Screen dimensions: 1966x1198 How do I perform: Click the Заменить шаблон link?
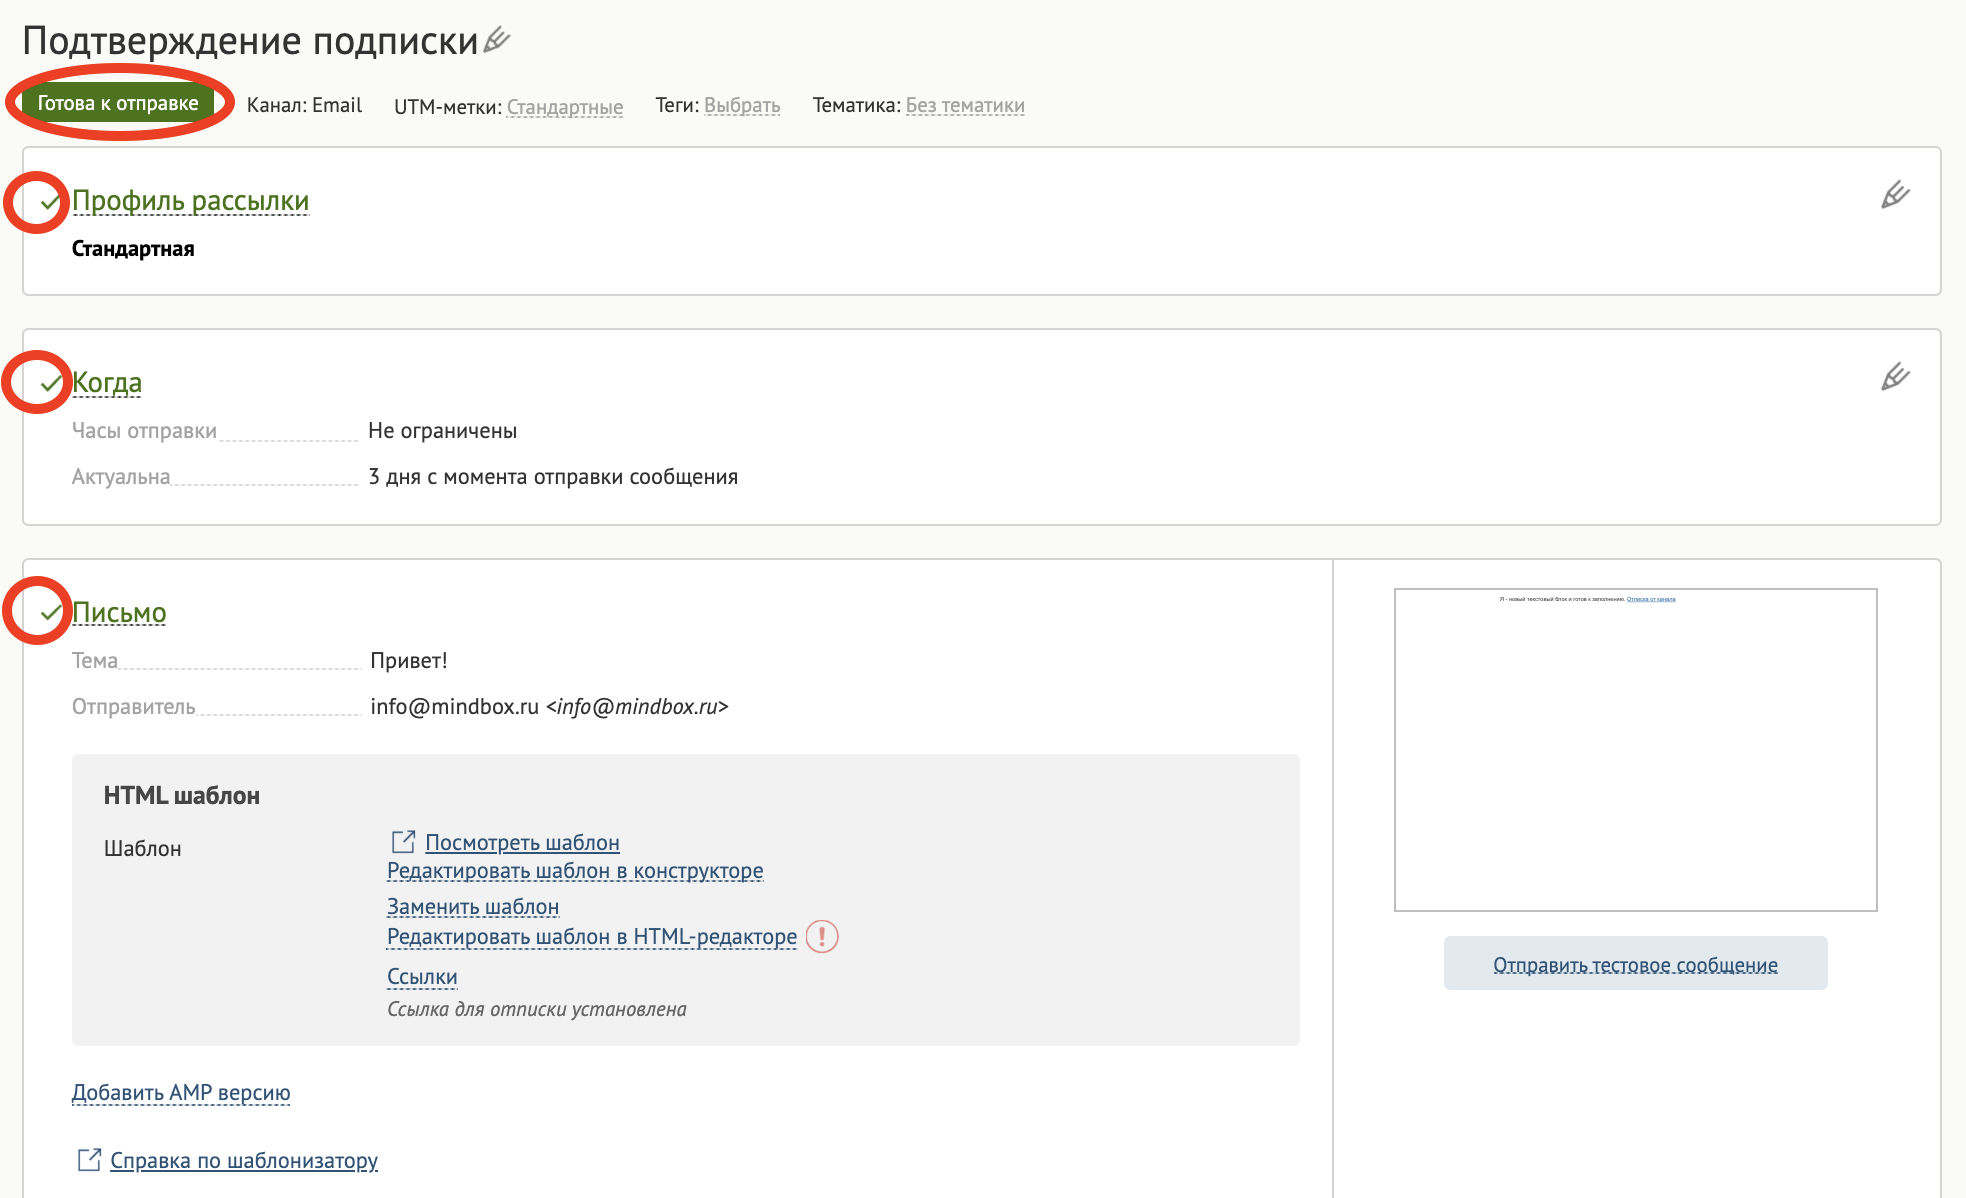tap(473, 907)
